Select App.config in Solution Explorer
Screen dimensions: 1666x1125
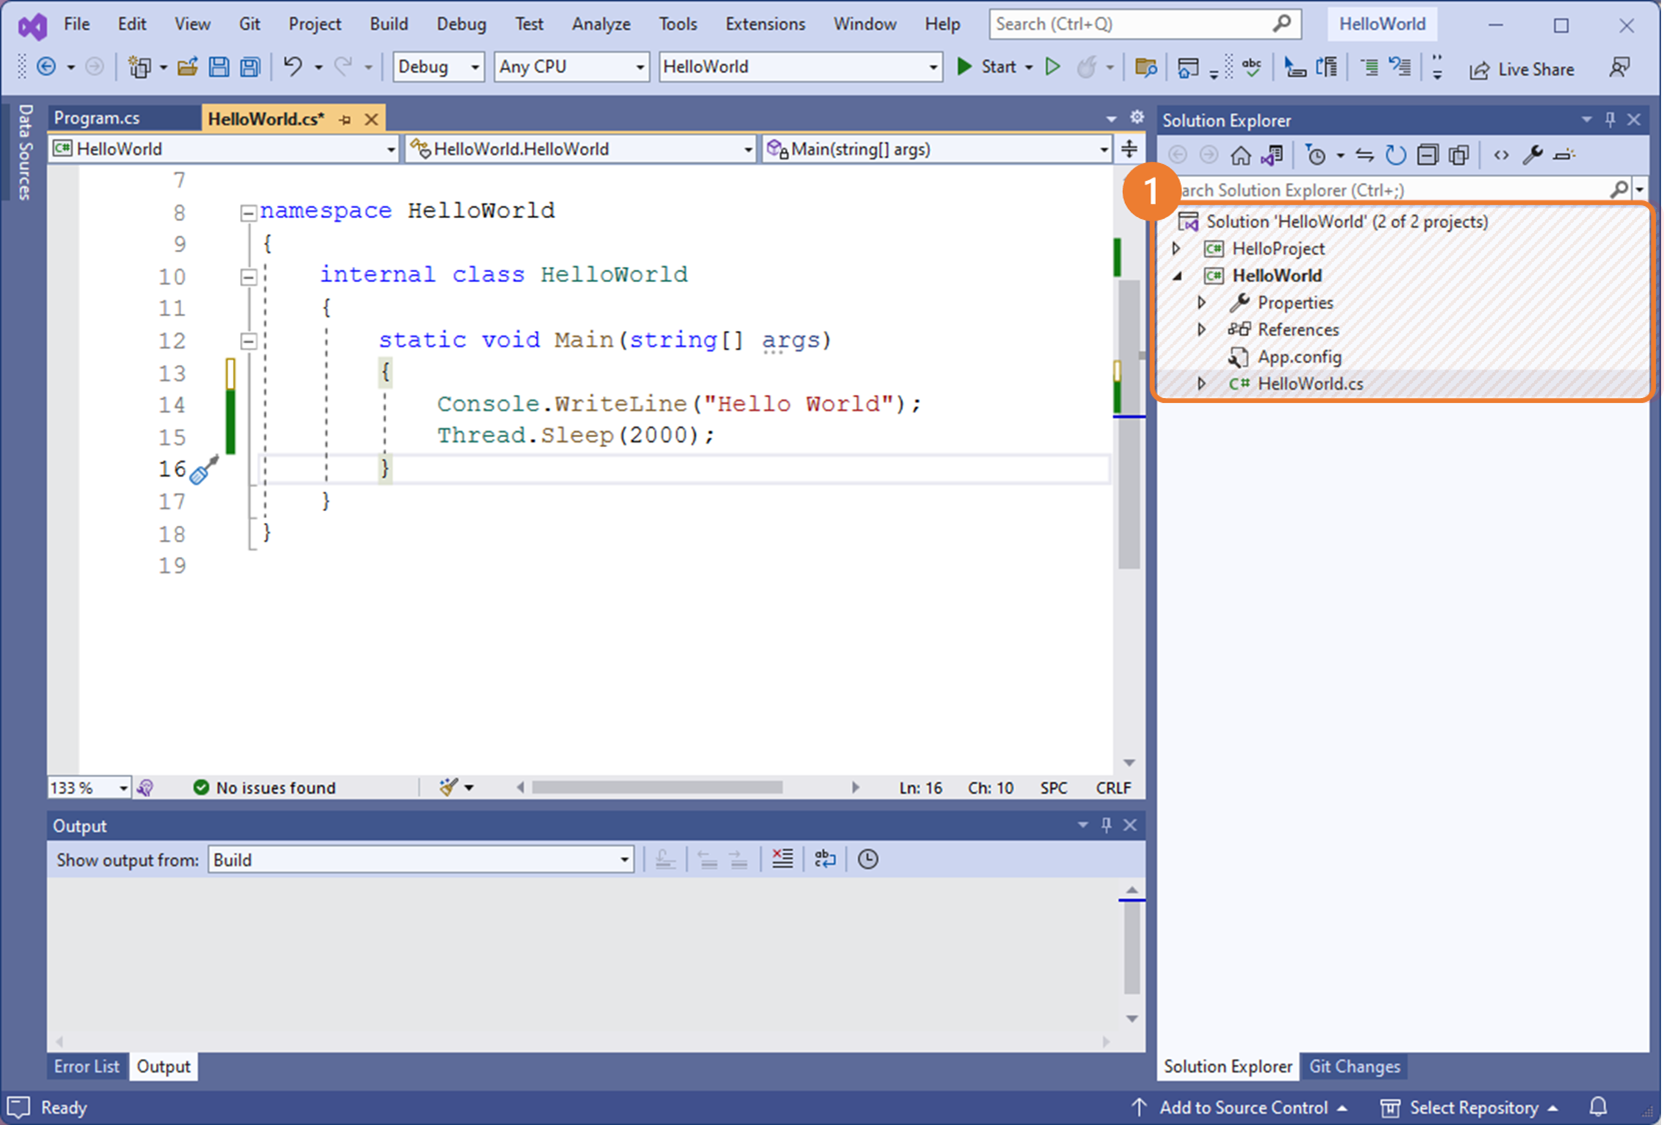[1299, 356]
